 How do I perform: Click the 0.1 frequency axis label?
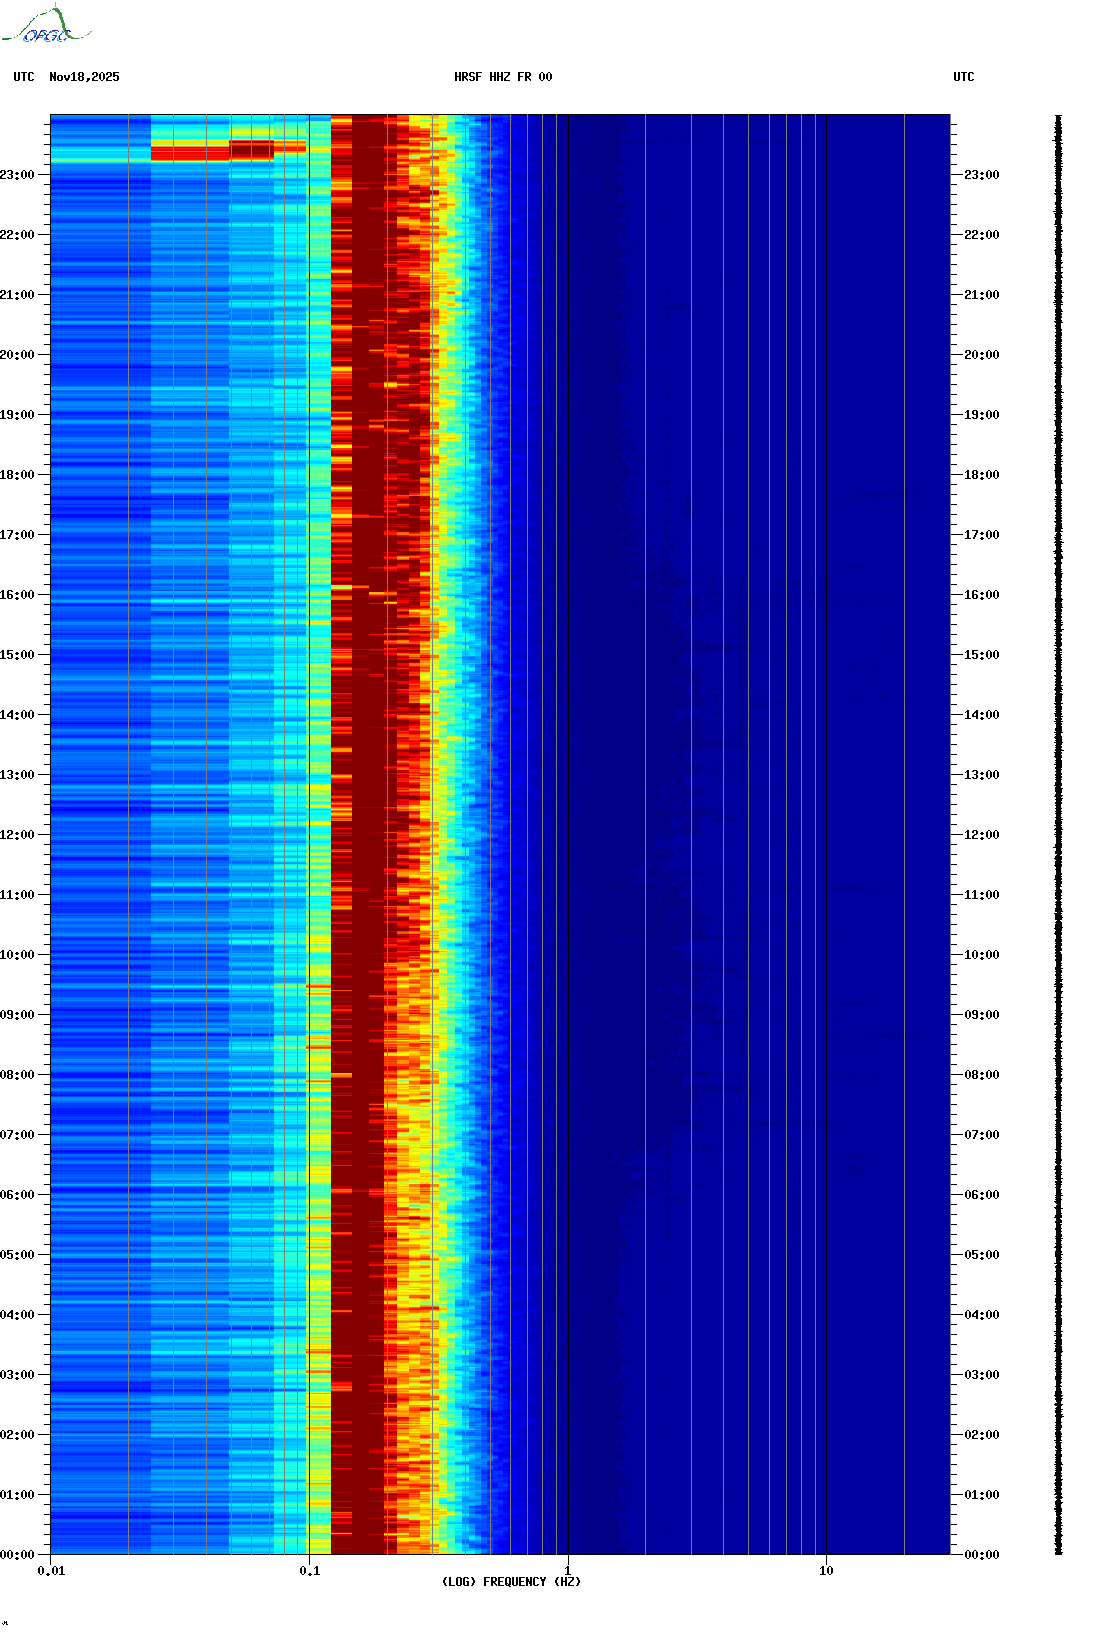click(x=310, y=1571)
